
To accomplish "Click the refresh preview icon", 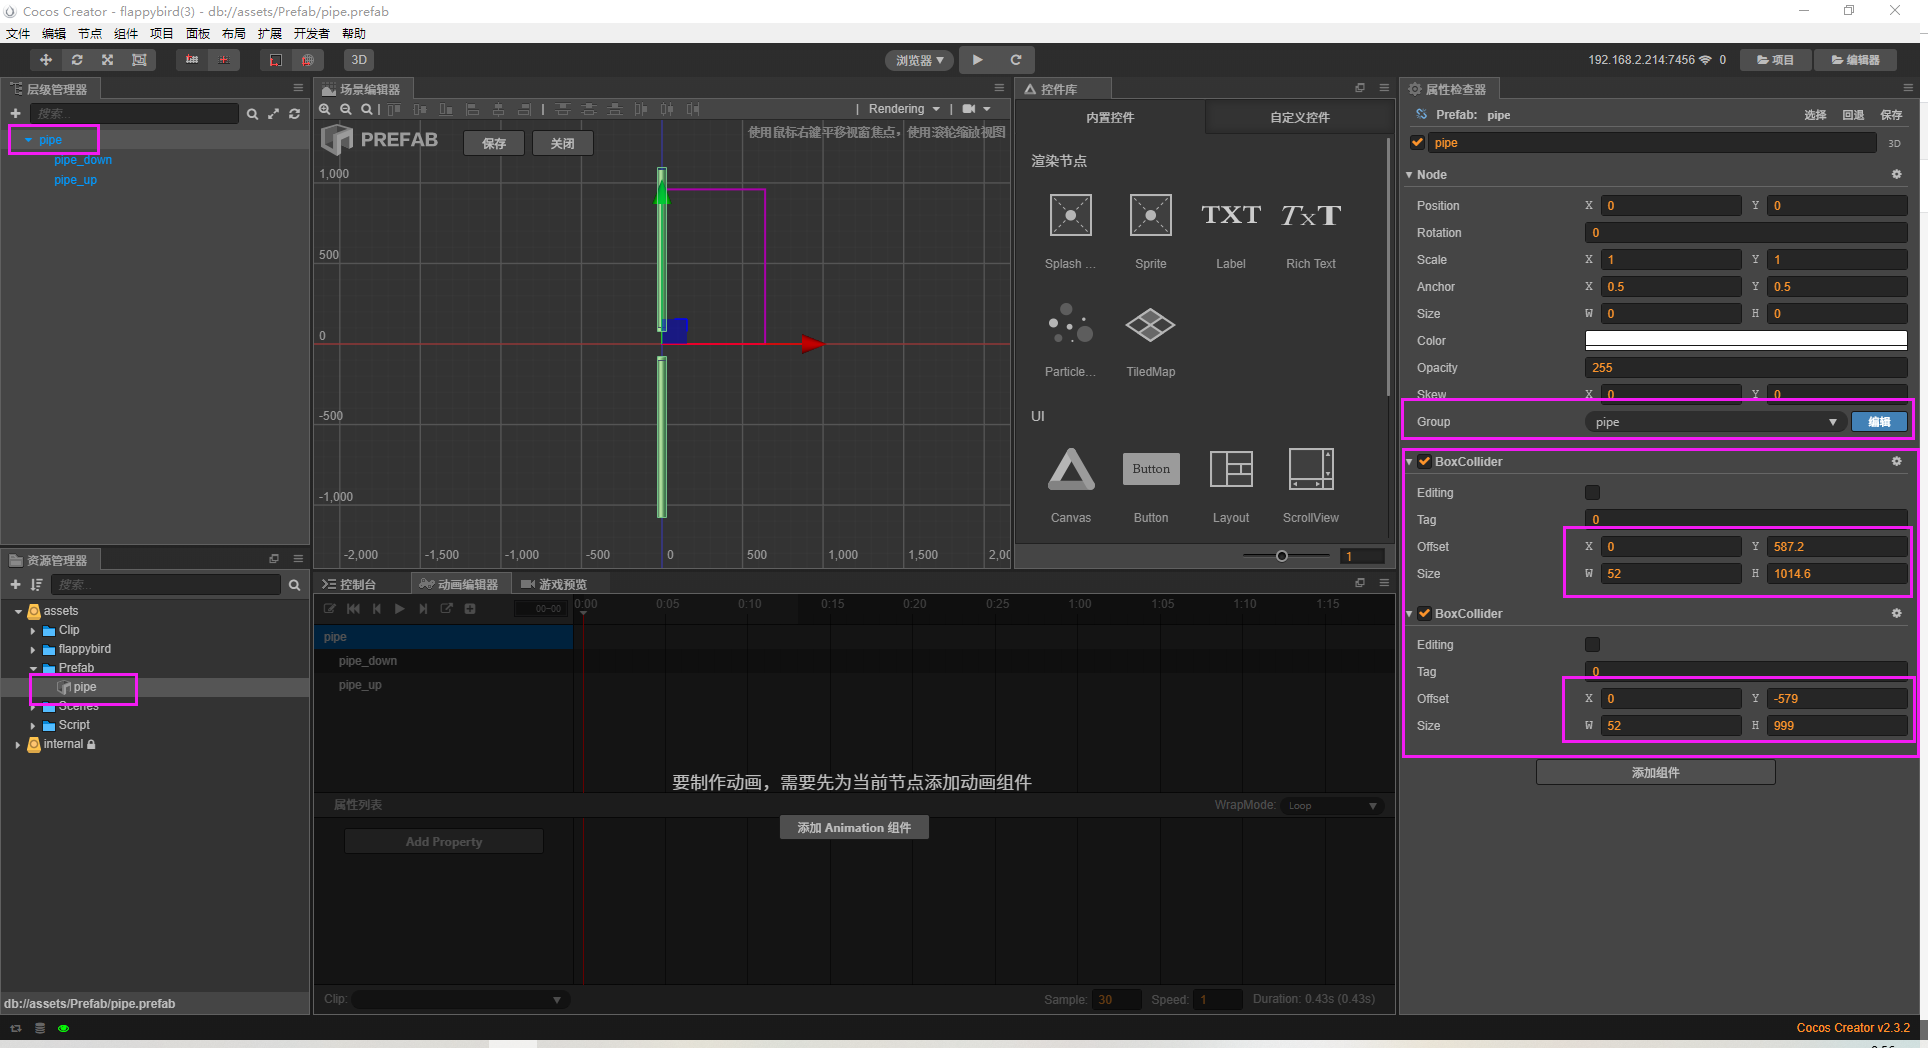I will 1016,60.
